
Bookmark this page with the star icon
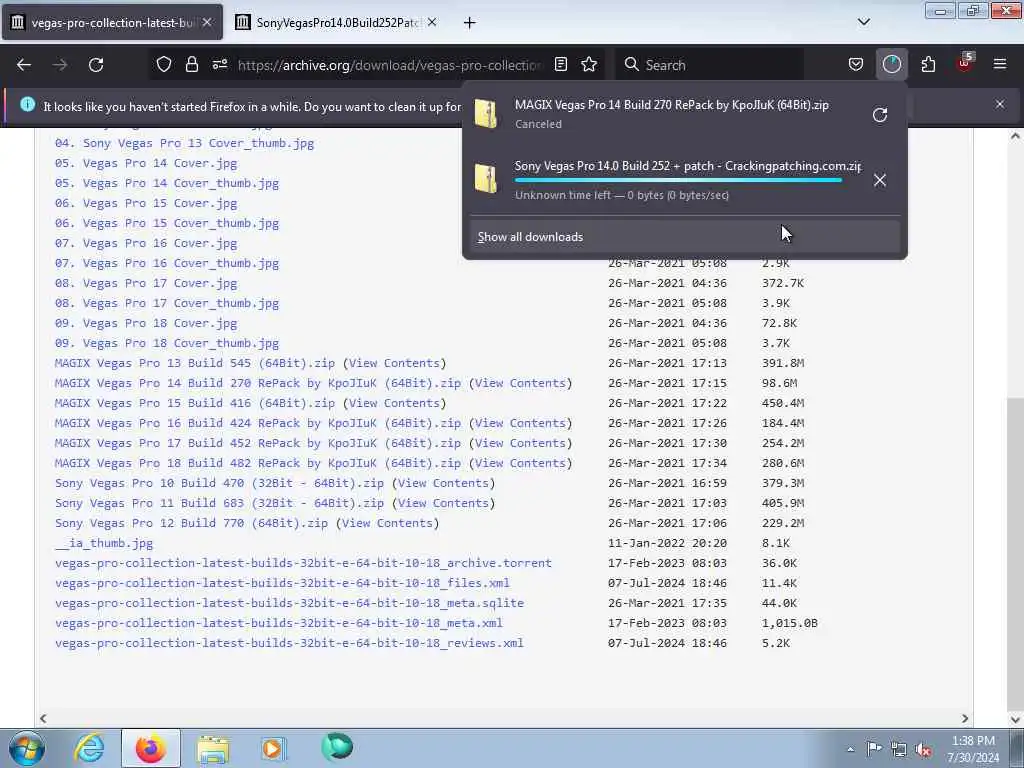click(589, 65)
